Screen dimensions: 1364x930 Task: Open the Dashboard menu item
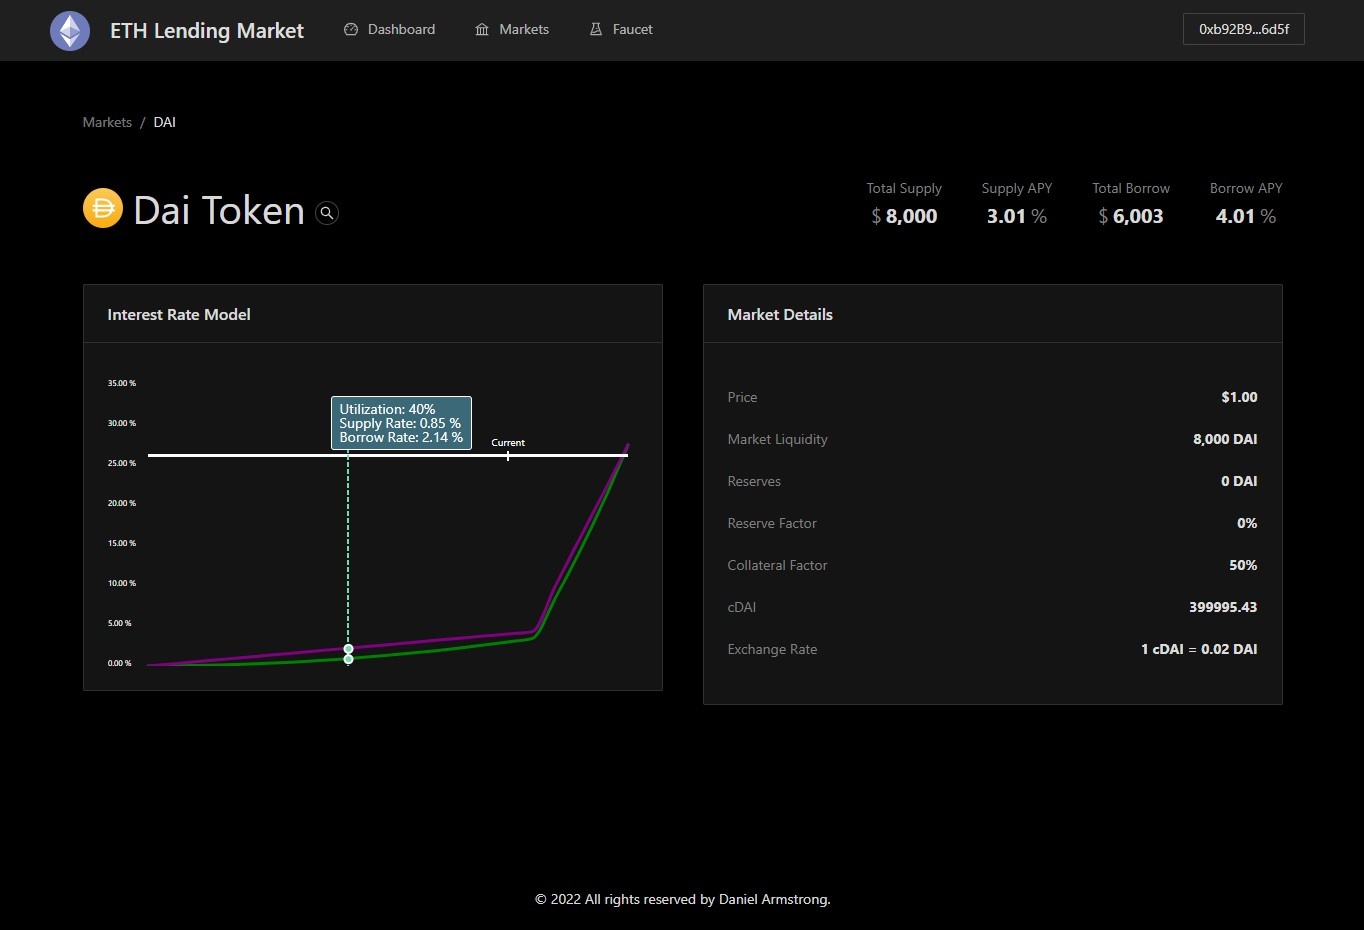[401, 30]
